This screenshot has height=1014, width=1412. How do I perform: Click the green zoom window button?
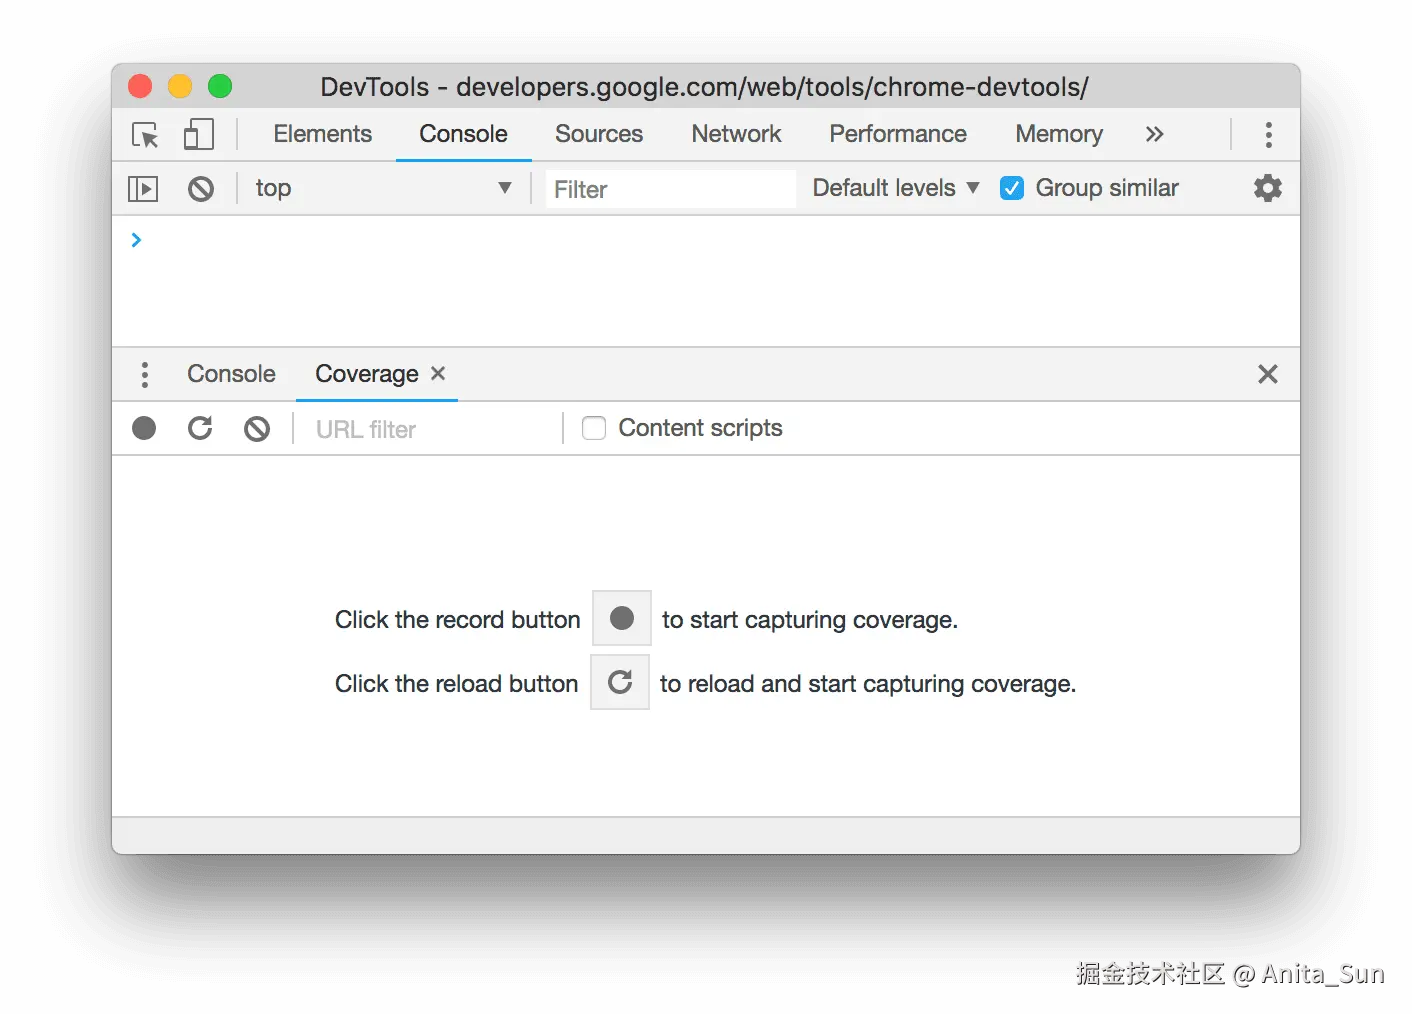220,87
